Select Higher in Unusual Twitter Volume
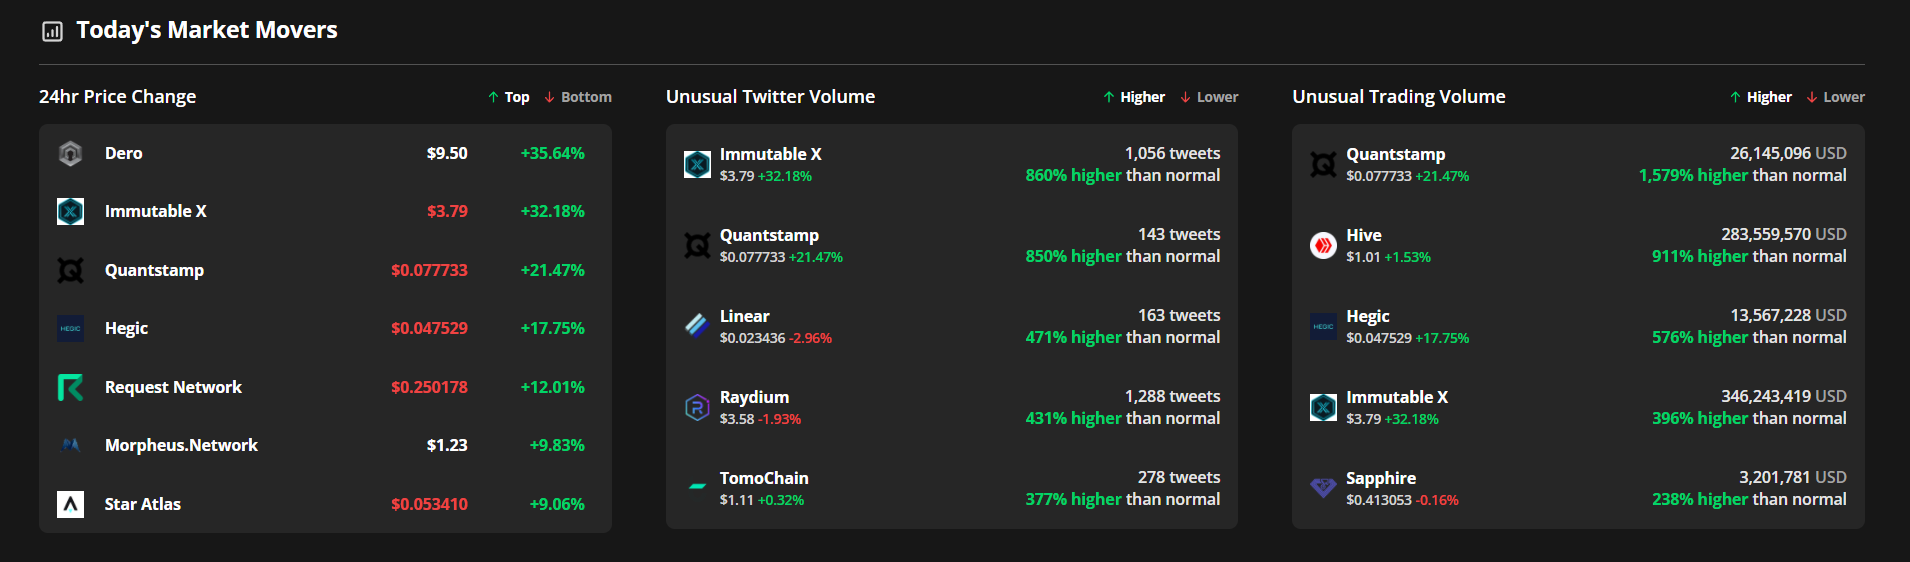This screenshot has height=562, width=1910. (1134, 97)
